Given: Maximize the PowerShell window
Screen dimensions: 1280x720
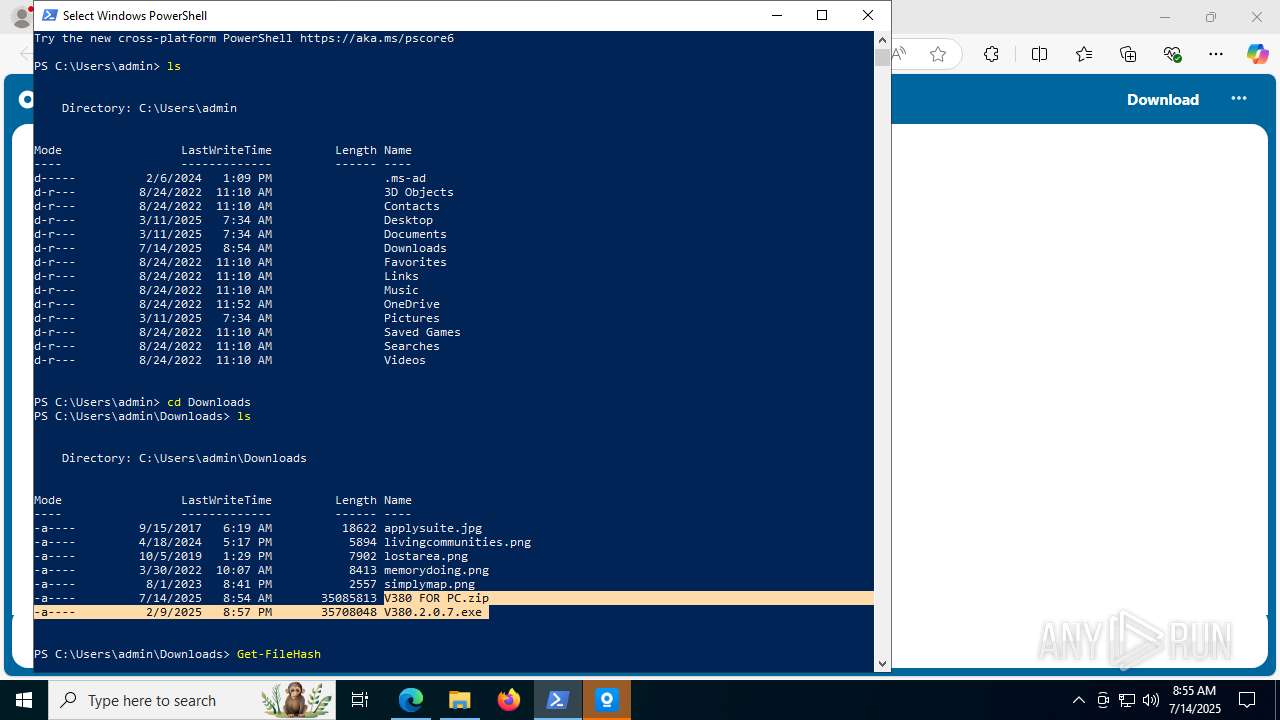Looking at the screenshot, I should [x=822, y=15].
